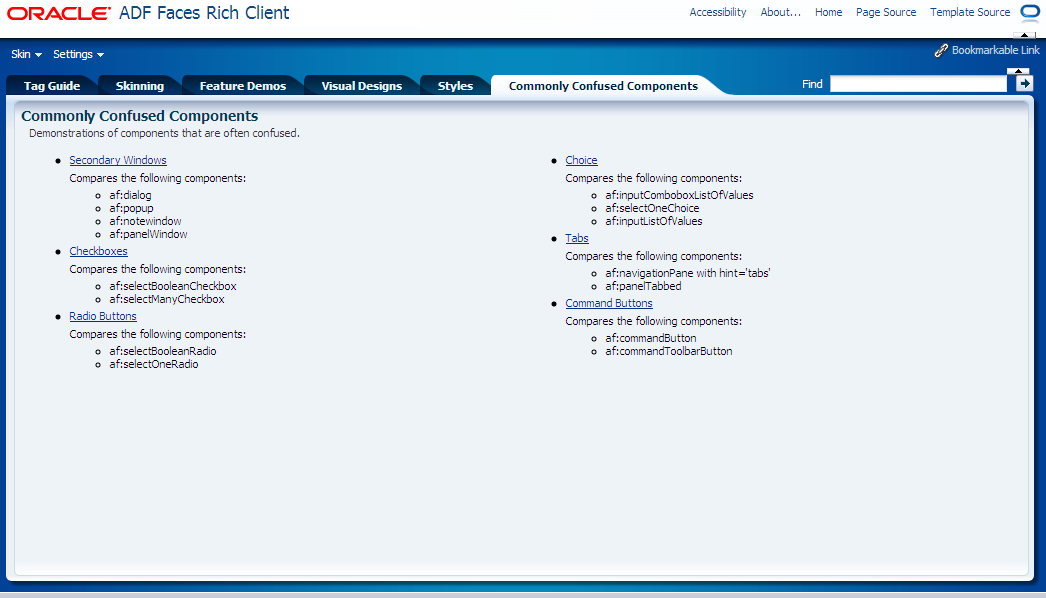Click the Accessibility link in the header
Screen dimensions: 1046x598
717,12
